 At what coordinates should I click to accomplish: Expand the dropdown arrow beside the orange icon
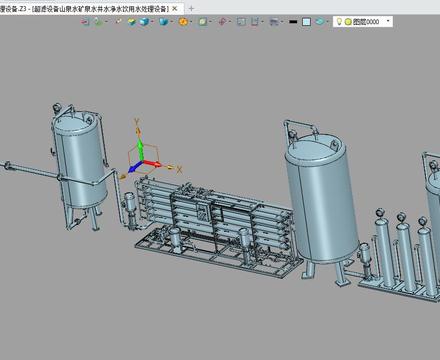point(191,22)
